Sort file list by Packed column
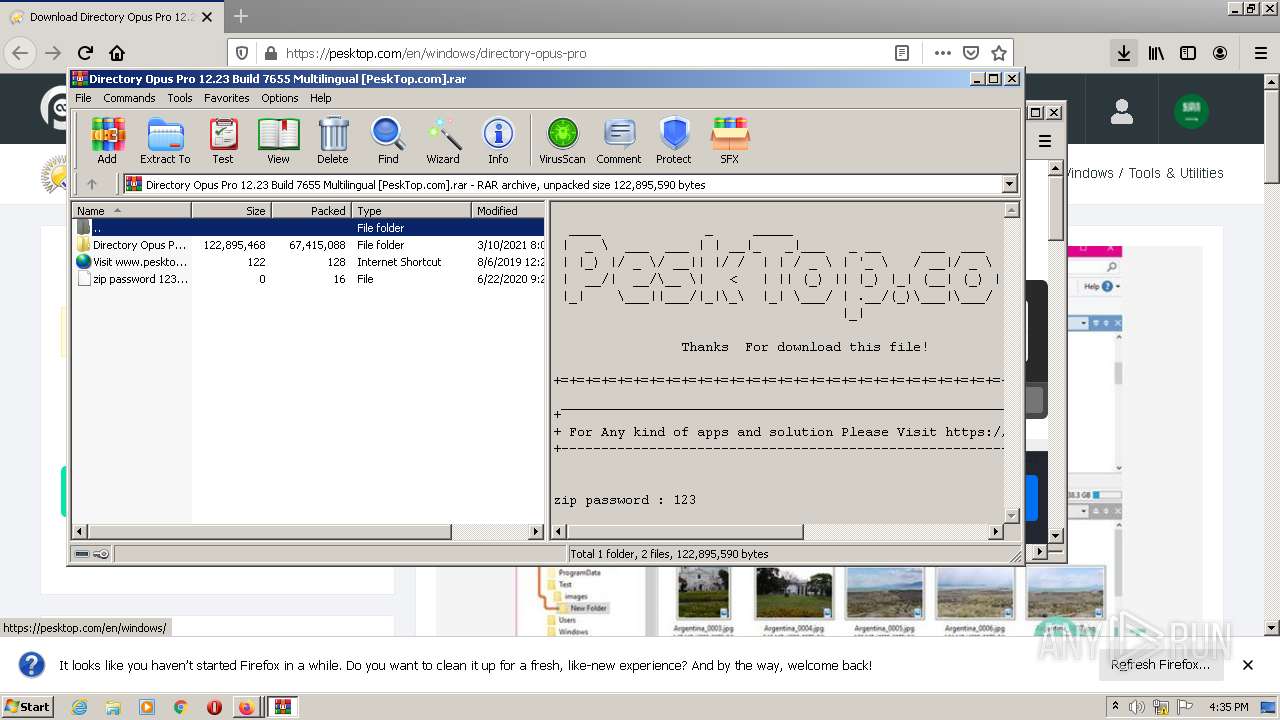Viewport: 1280px width, 720px height. [x=311, y=210]
